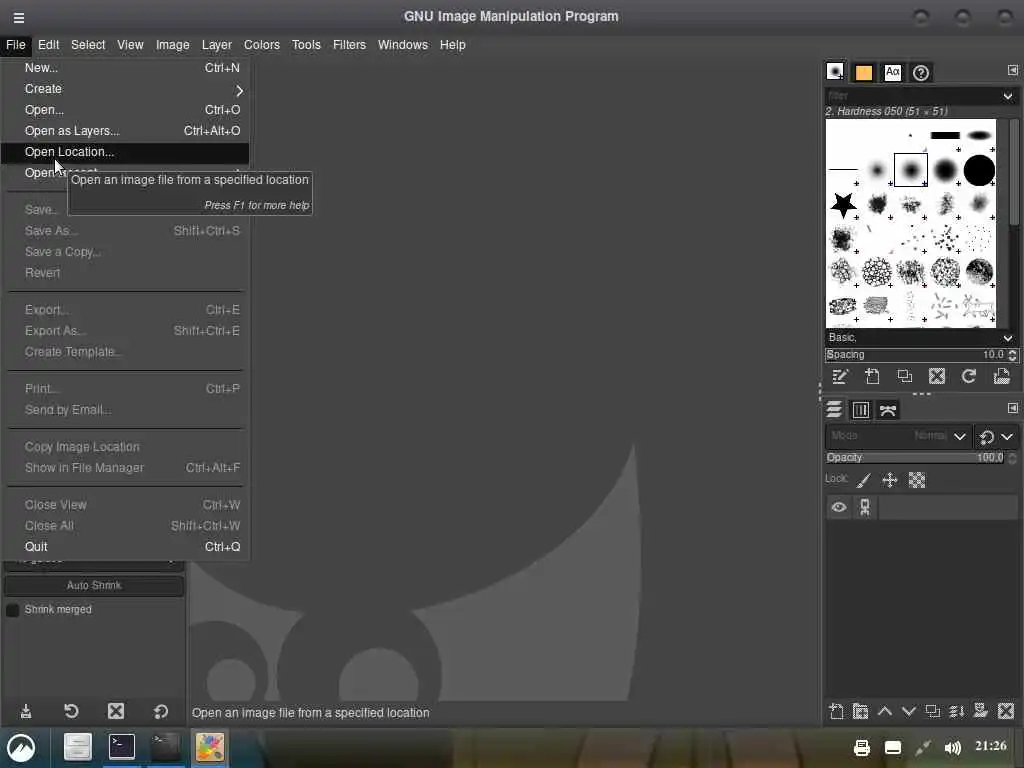
Task: Click the volume speaker tray icon
Action: tap(953, 748)
